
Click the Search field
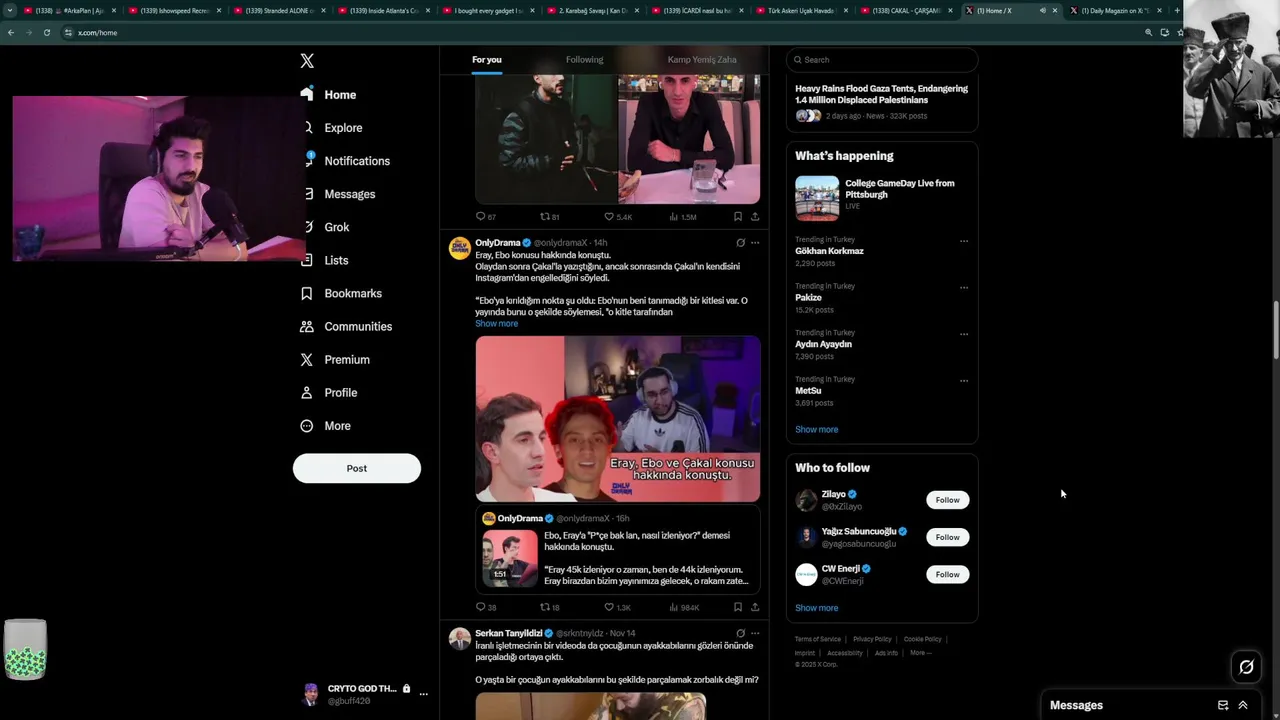click(882, 60)
